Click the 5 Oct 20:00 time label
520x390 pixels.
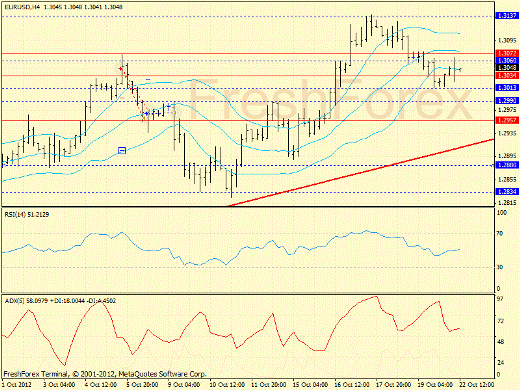[142, 385]
